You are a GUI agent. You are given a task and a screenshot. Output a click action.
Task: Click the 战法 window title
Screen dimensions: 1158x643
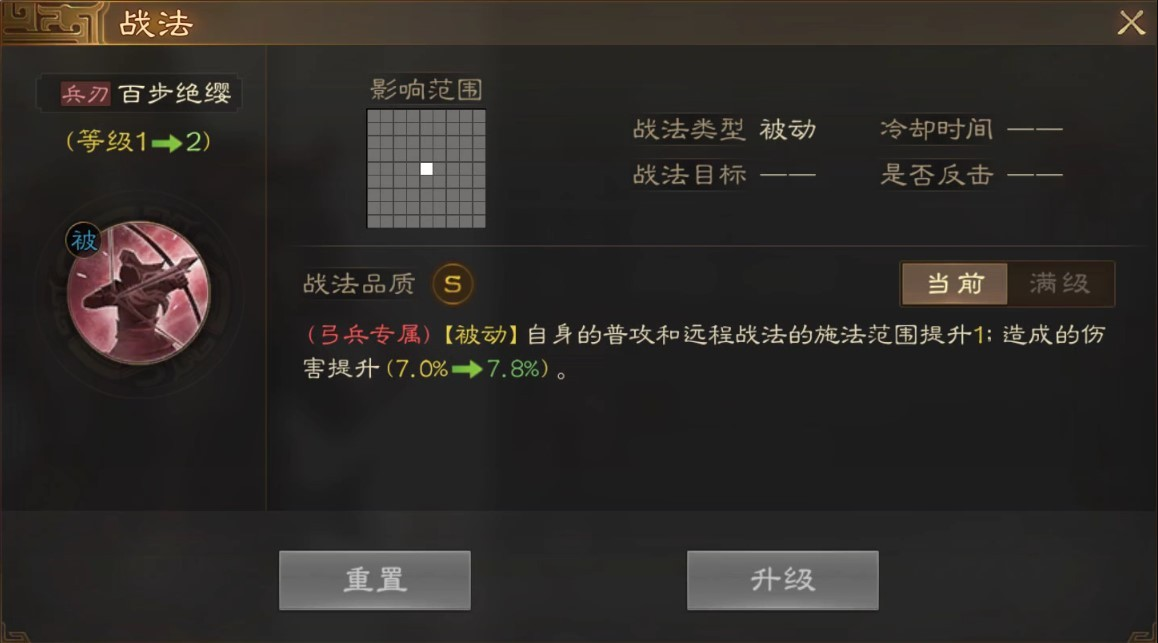click(156, 24)
